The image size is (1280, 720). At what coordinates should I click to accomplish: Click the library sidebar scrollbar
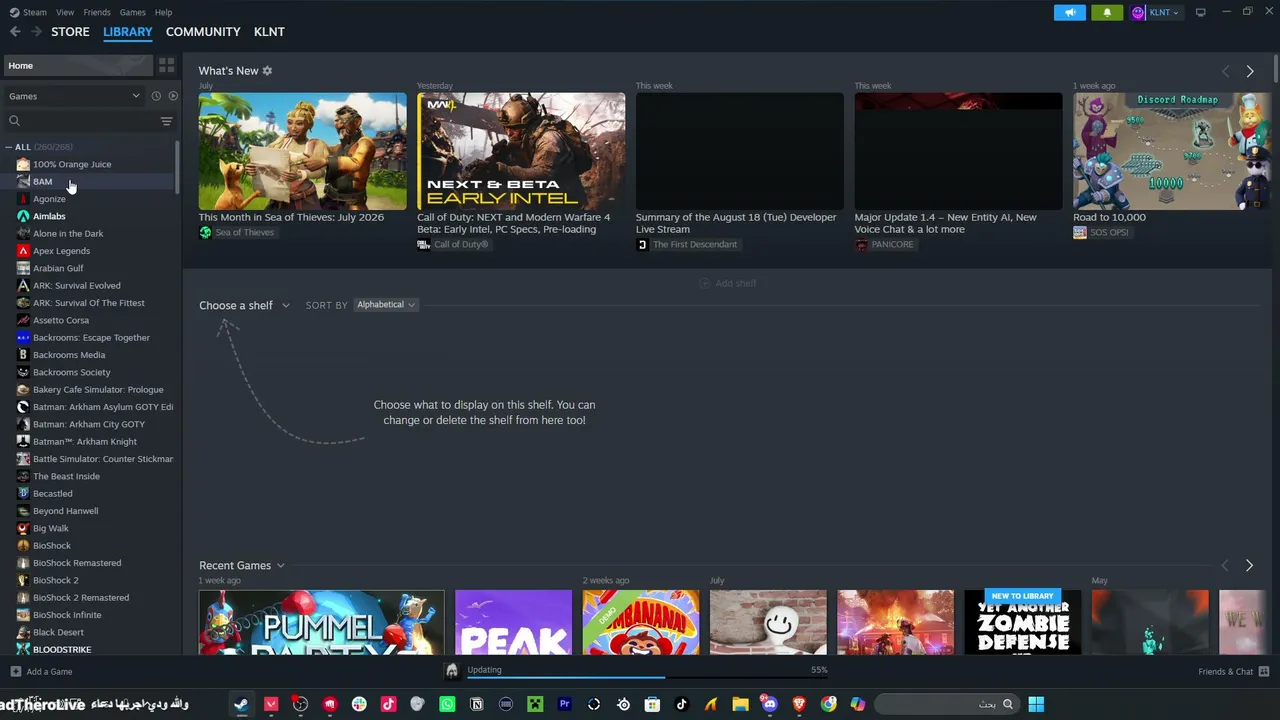click(178, 168)
